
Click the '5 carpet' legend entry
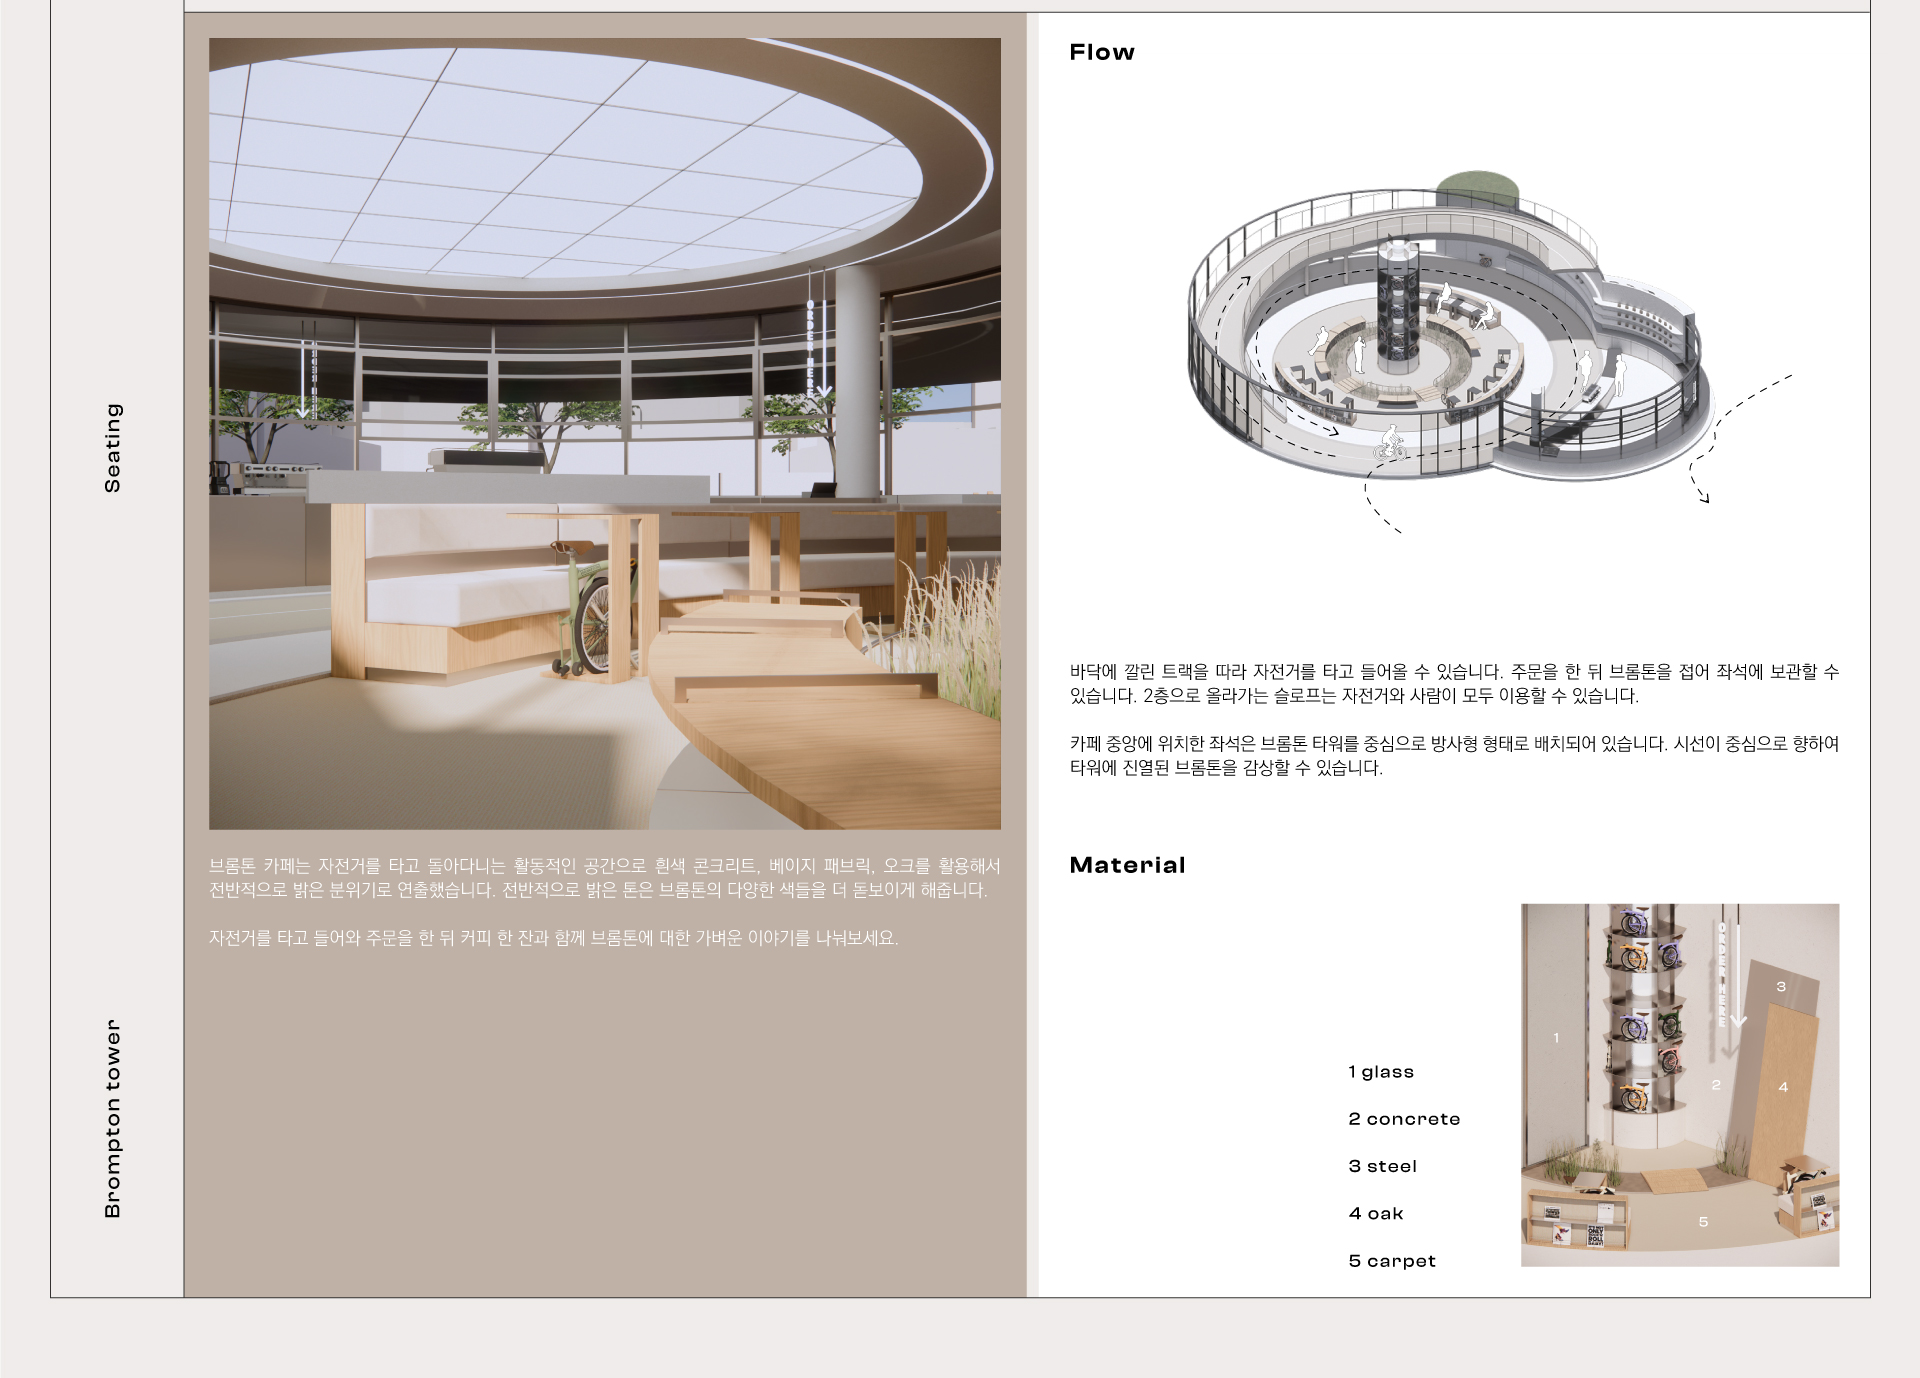[x=1391, y=1261]
